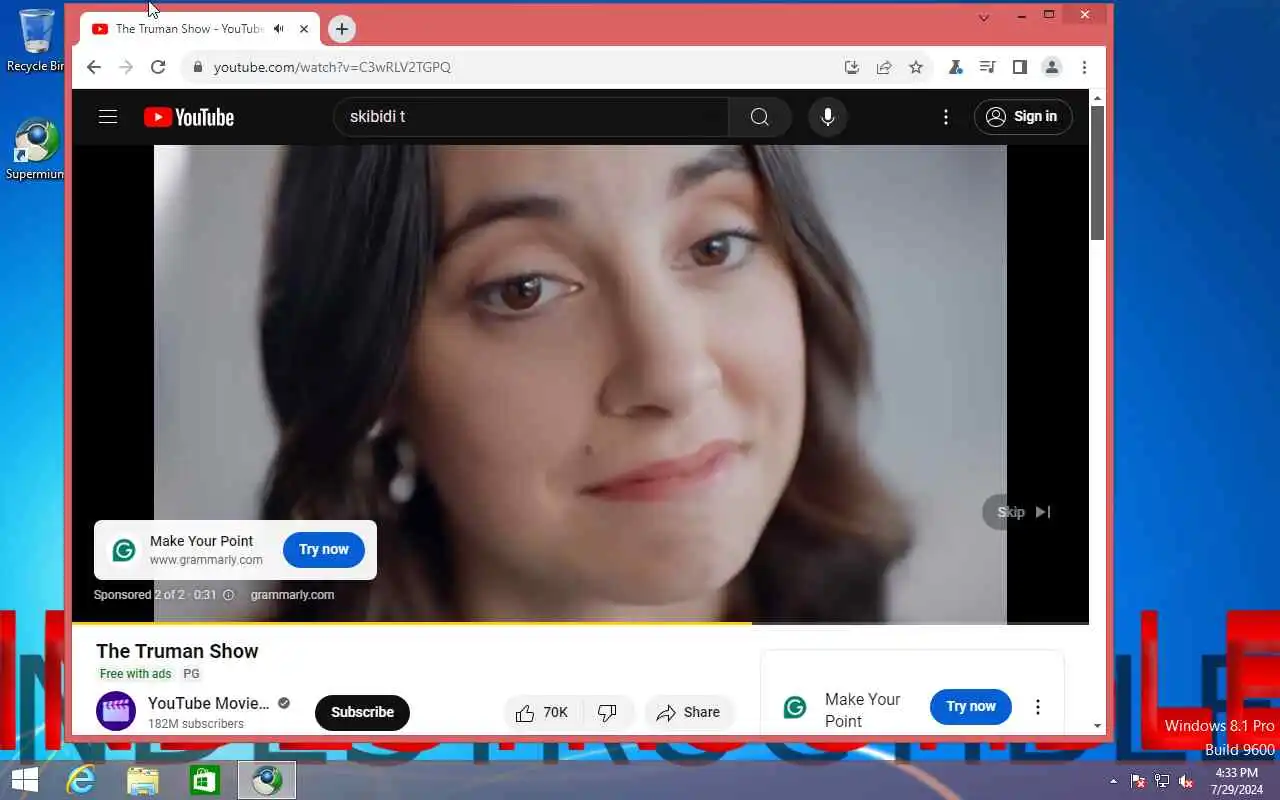Image resolution: width=1280 pixels, height=800 pixels.
Task: Open browser three-dot menu
Action: (1084, 67)
